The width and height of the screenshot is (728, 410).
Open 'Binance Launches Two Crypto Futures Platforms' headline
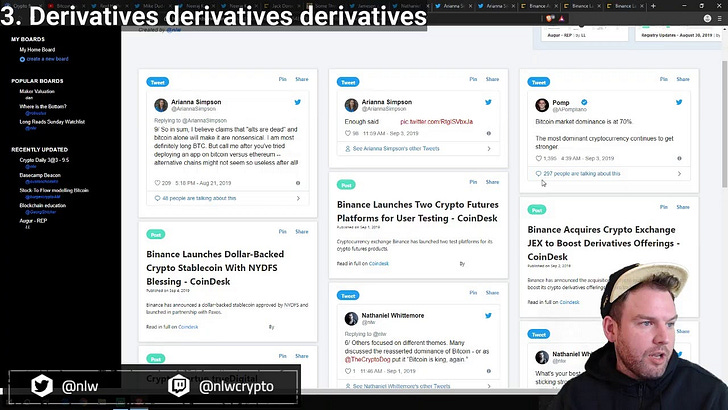tap(417, 211)
